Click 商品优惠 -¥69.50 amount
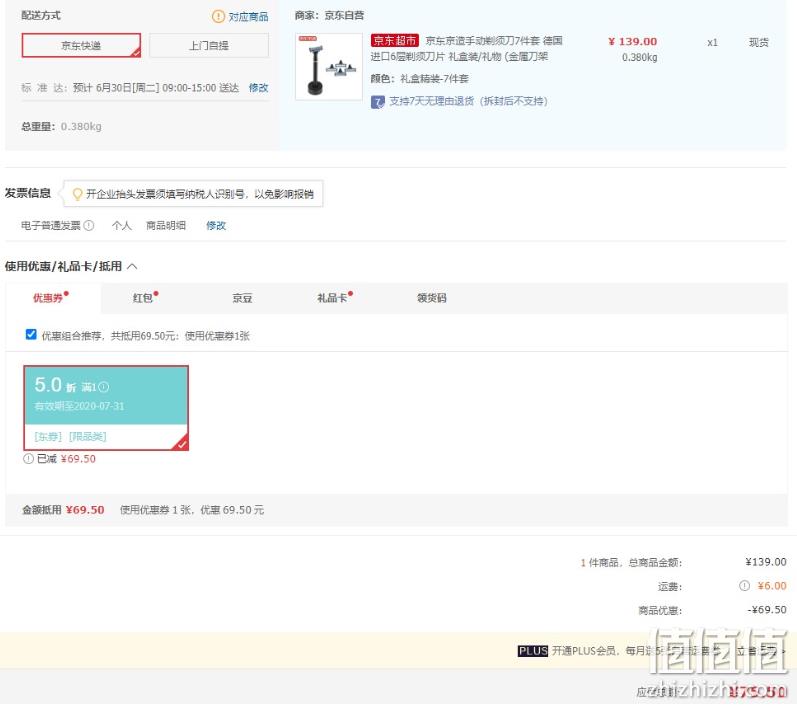 (x=767, y=609)
